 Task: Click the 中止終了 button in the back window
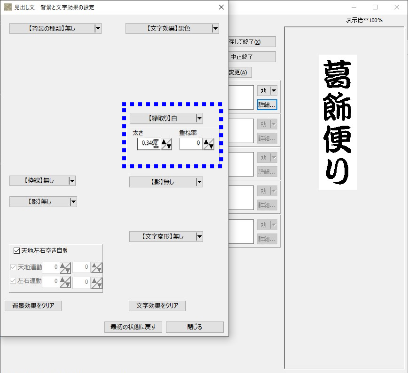click(x=252, y=57)
